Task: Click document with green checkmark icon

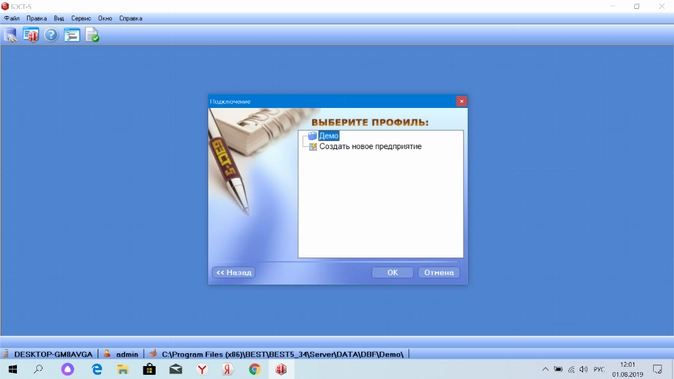Action: pos(92,35)
